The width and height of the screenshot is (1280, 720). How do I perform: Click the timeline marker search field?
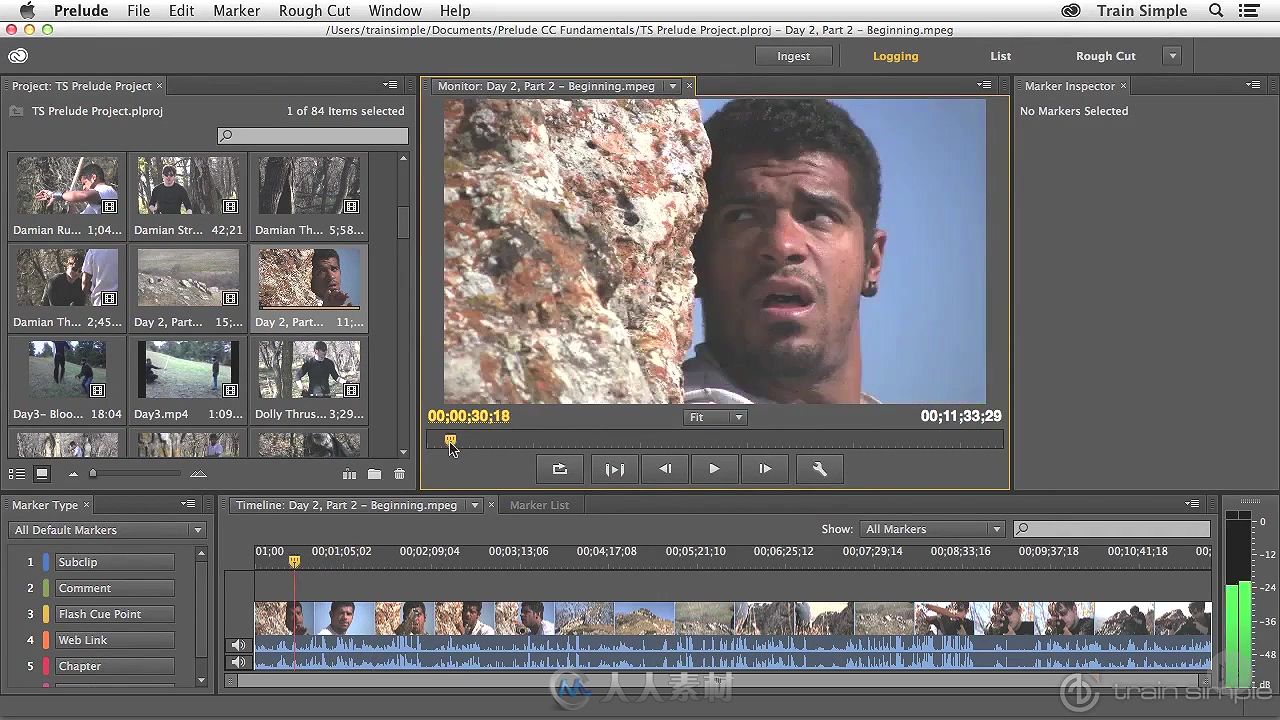point(1112,529)
